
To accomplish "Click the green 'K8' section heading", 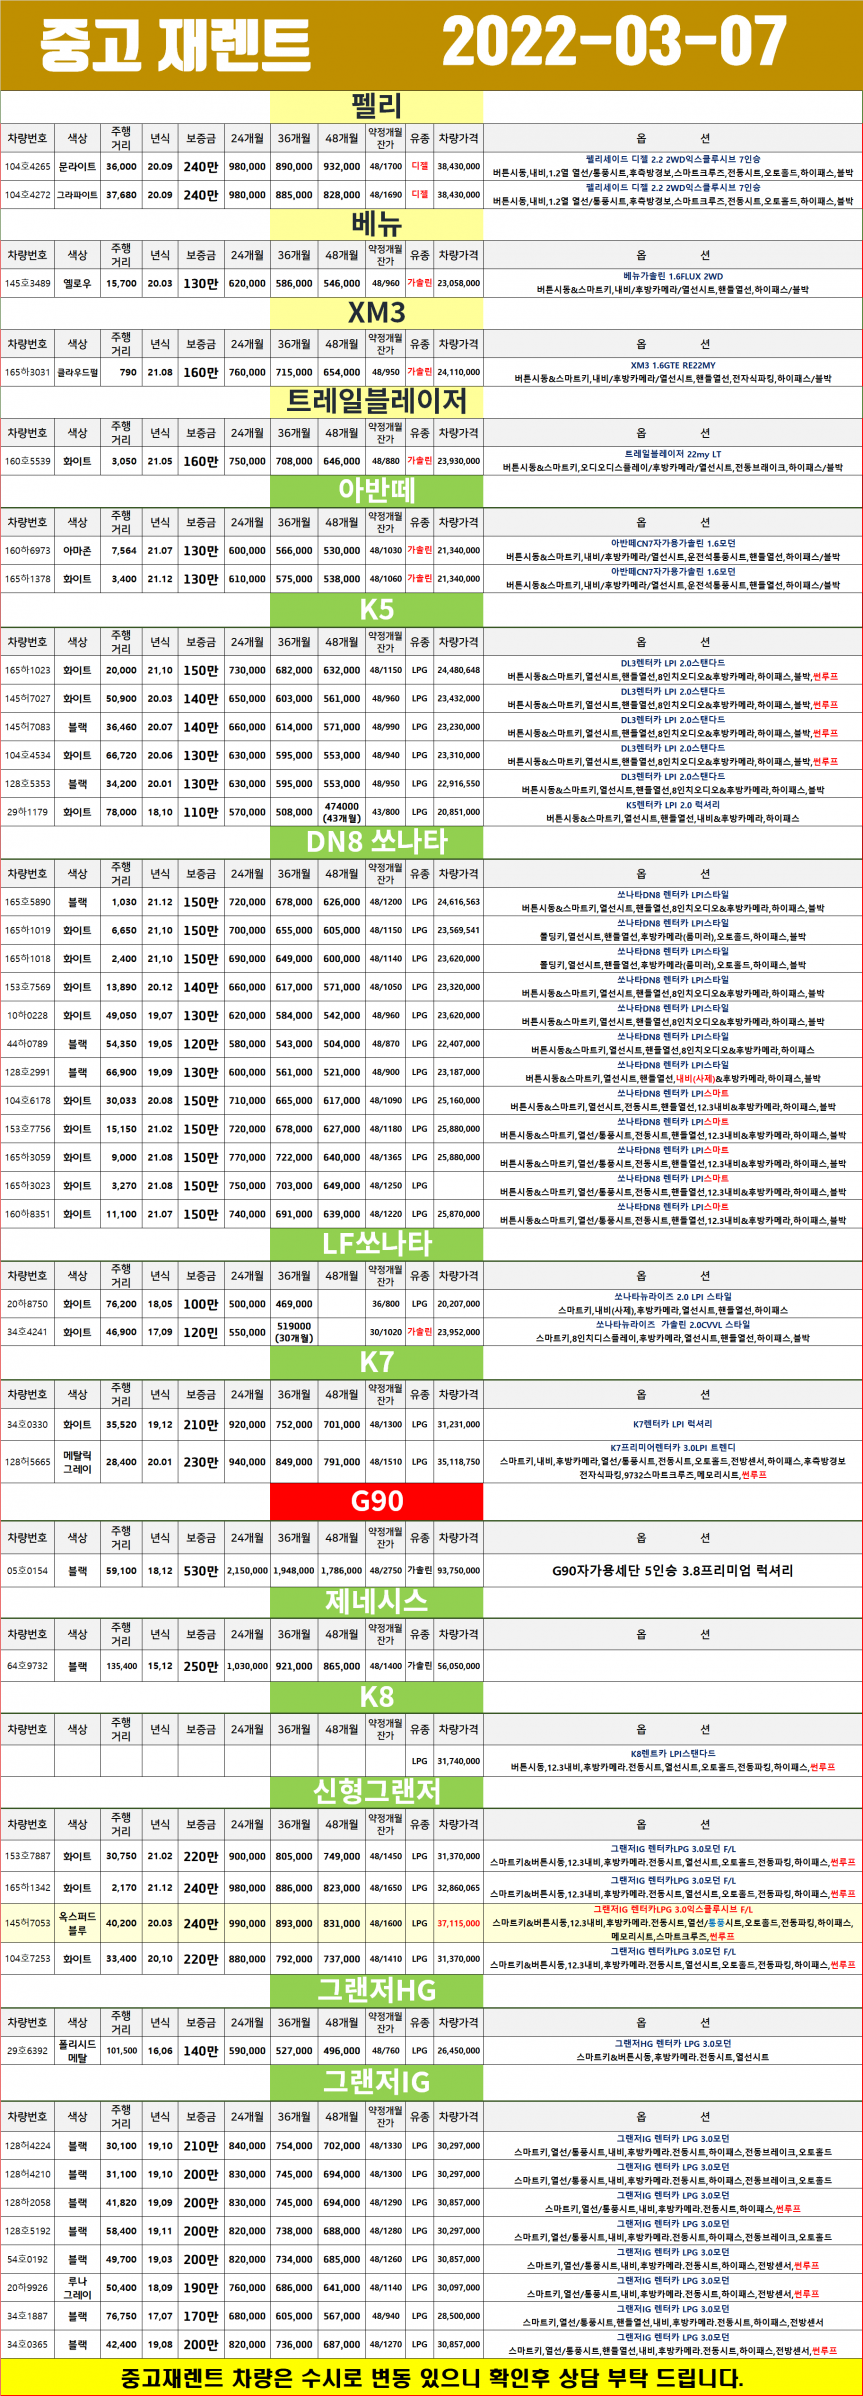I will point(377,1697).
